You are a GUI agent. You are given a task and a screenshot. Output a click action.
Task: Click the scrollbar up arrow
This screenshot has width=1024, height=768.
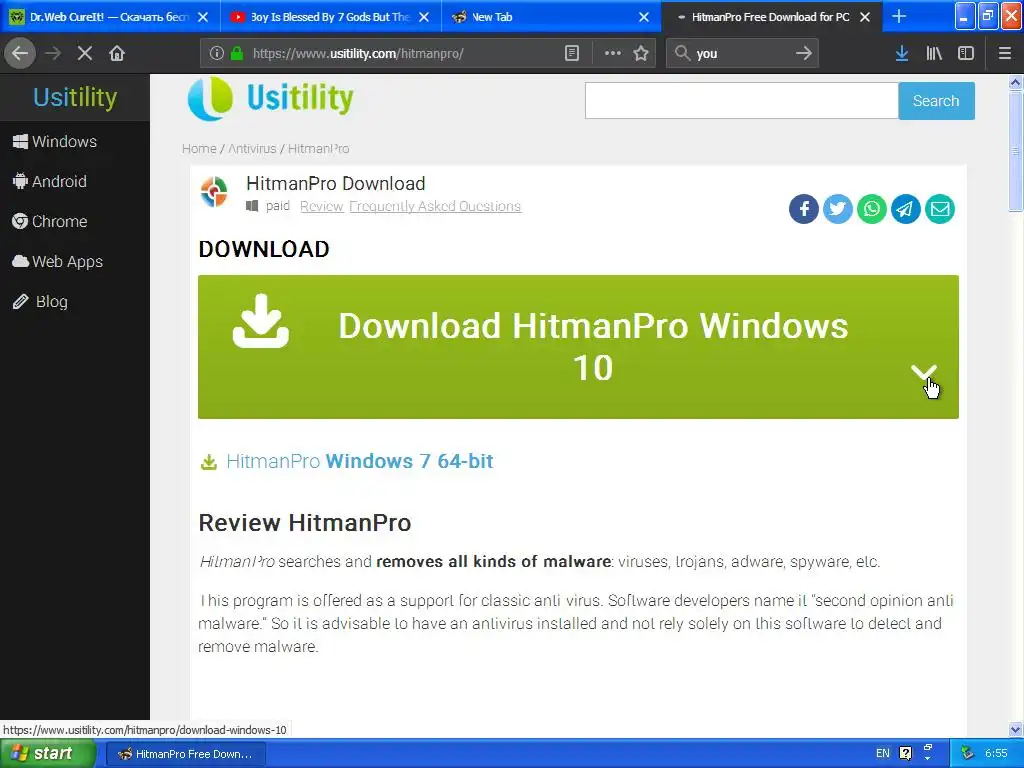pyautogui.click(x=1015, y=82)
